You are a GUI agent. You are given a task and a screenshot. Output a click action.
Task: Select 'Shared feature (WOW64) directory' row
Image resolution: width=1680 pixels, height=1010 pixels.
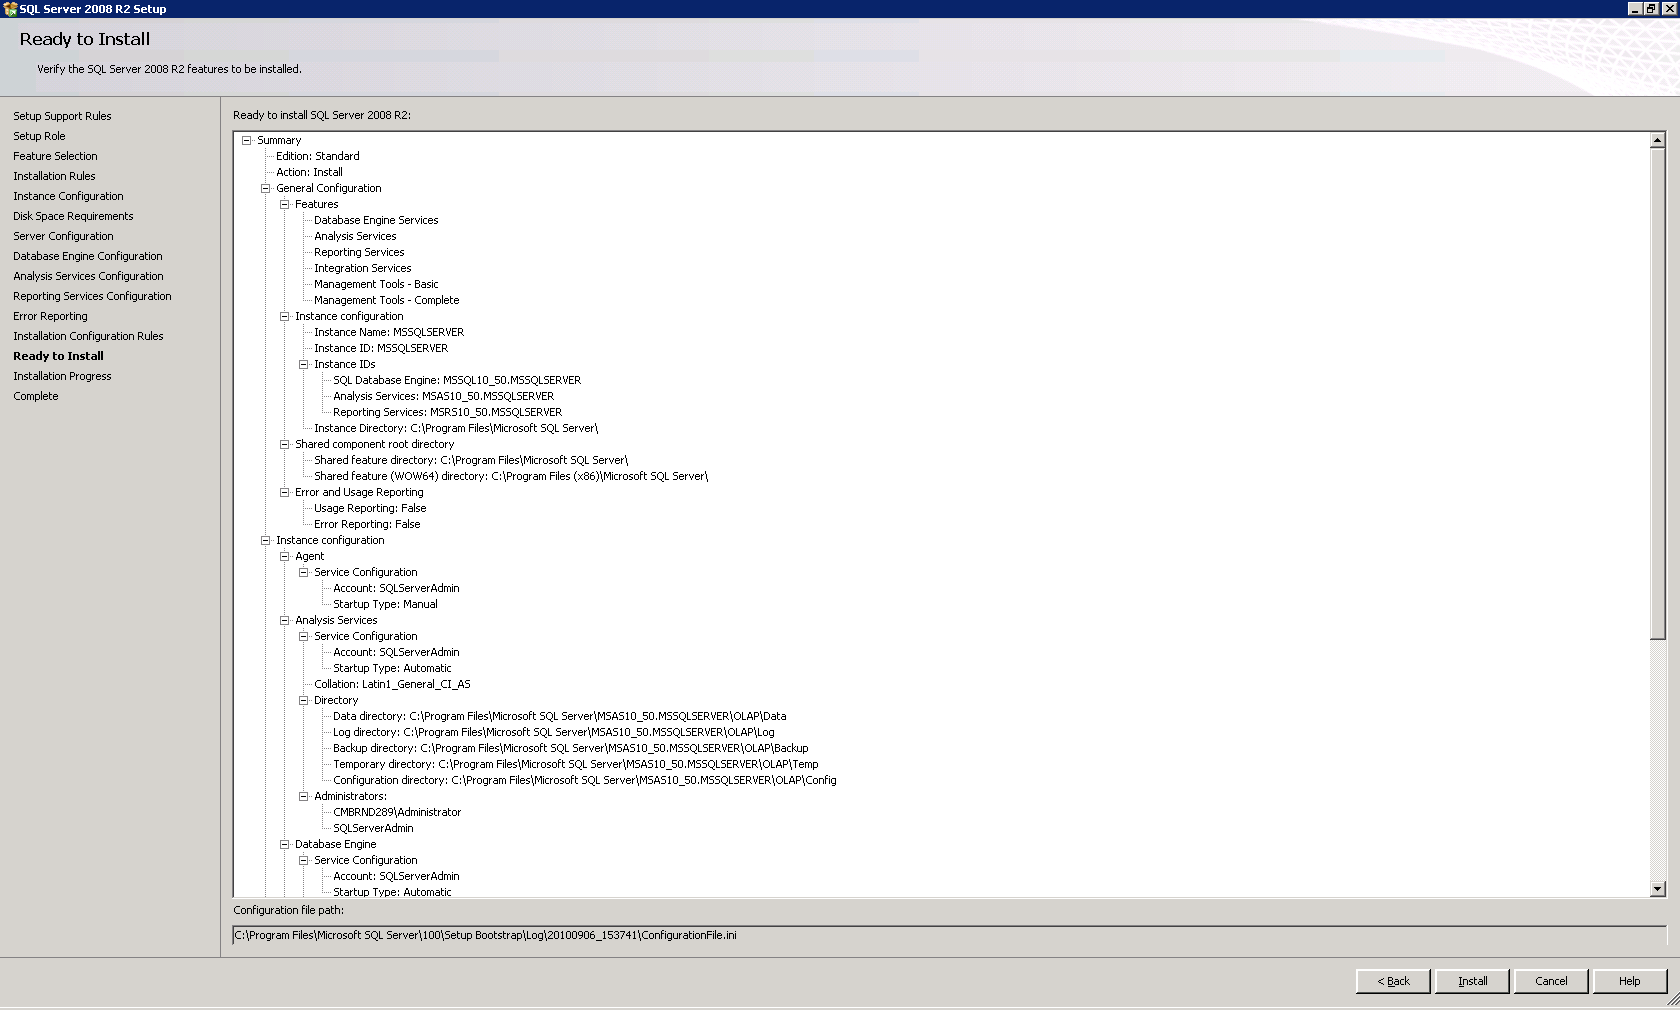tap(511, 476)
